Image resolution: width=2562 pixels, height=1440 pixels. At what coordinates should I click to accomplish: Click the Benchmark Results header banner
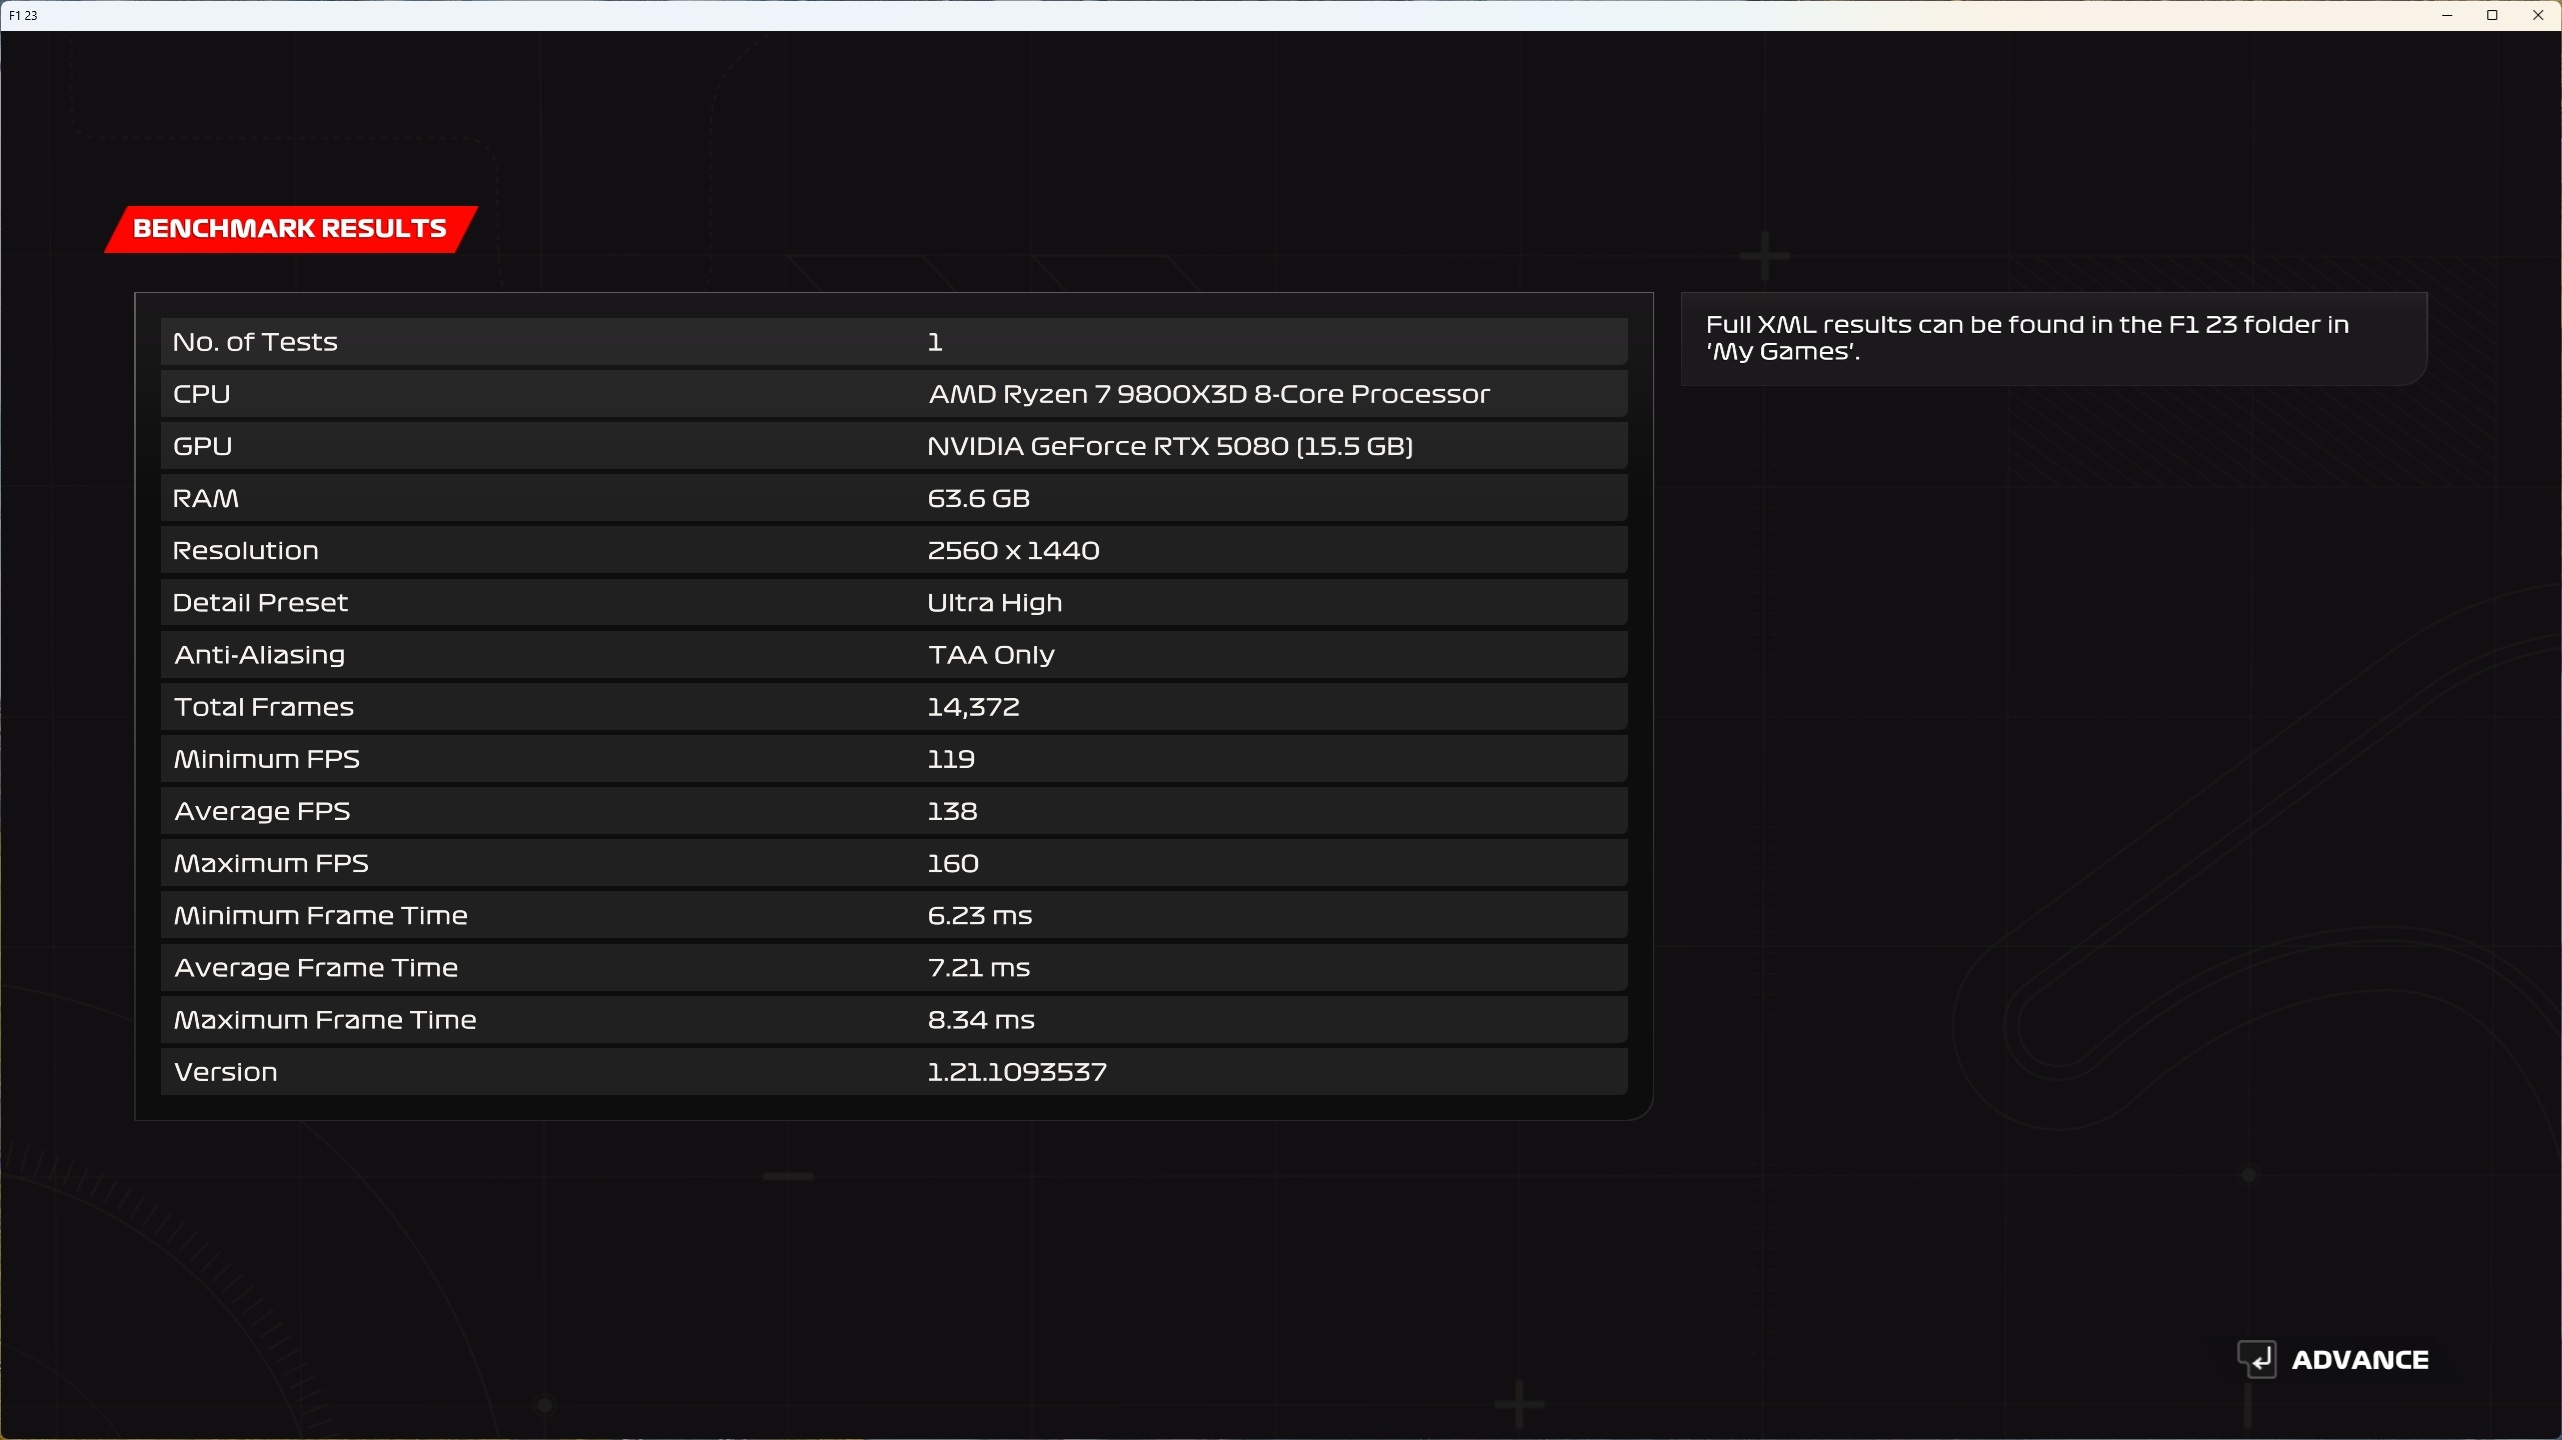[290, 229]
